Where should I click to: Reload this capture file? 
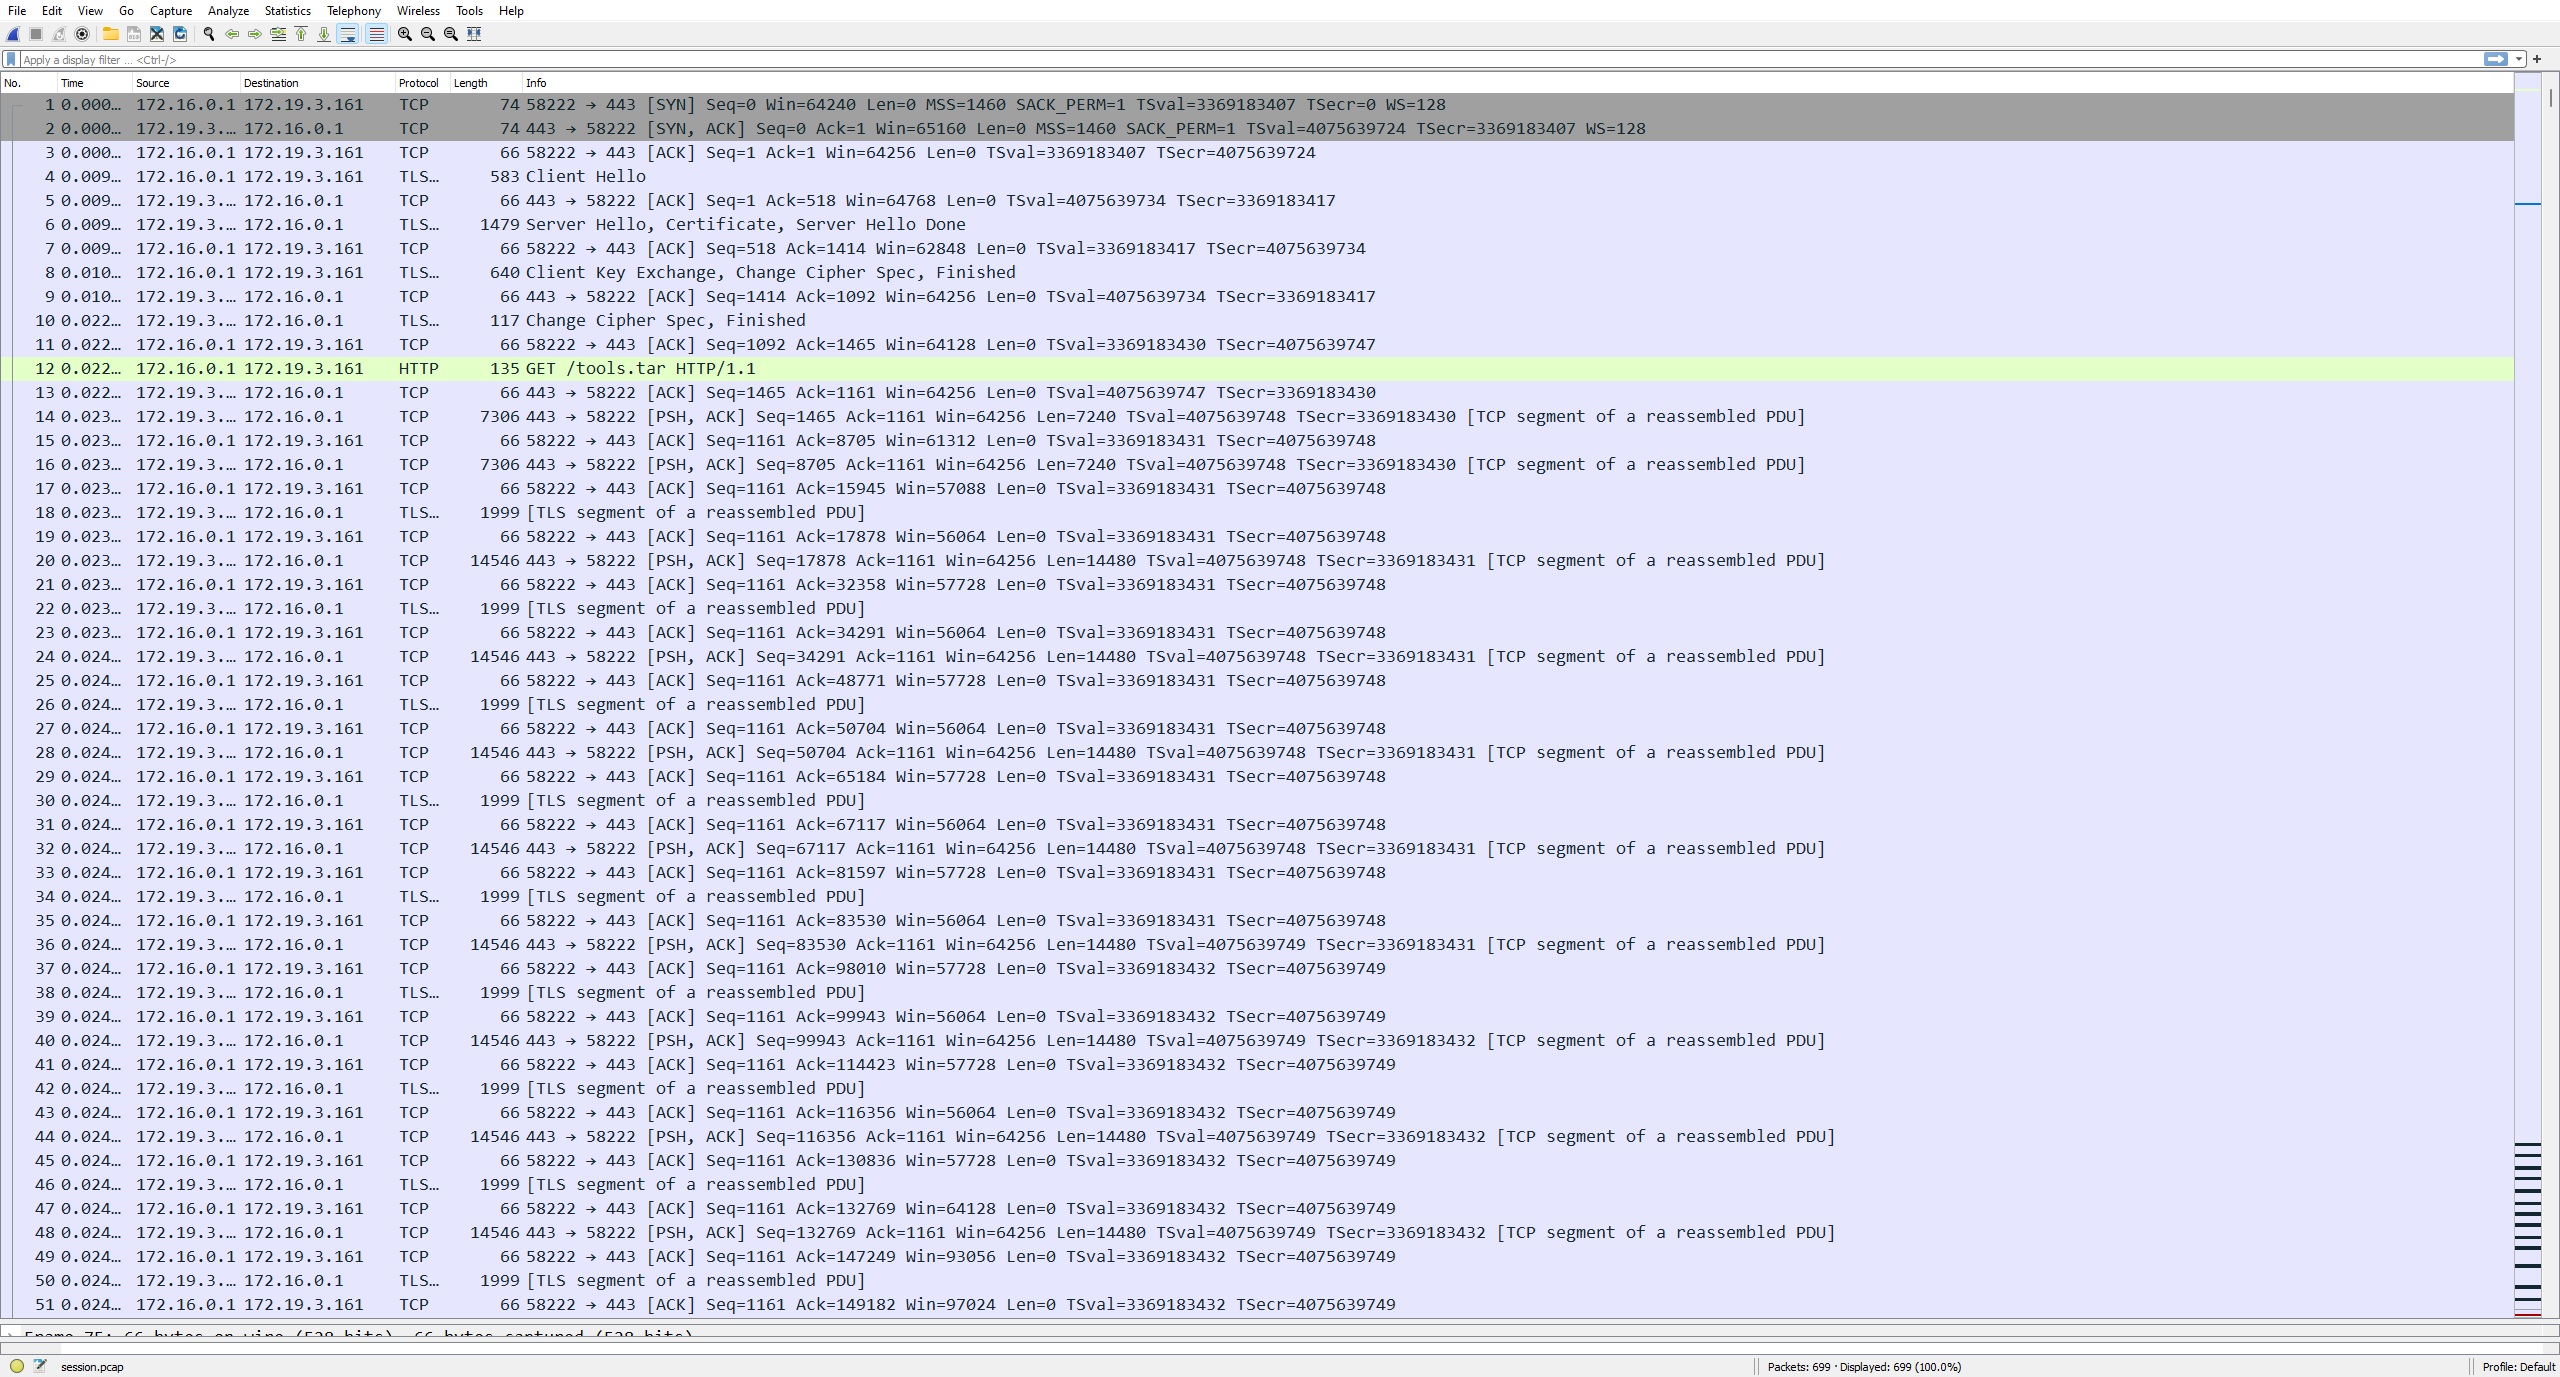point(180,34)
